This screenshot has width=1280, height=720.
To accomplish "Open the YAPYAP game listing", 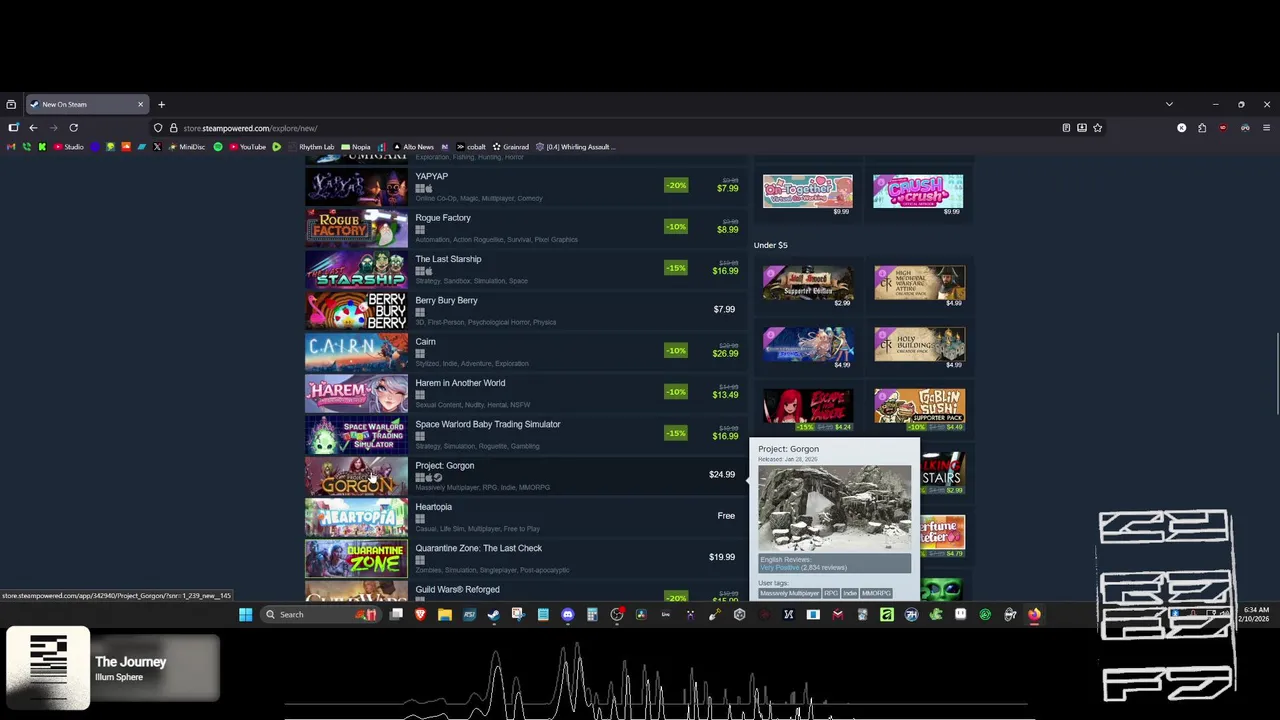I will click(526, 187).
